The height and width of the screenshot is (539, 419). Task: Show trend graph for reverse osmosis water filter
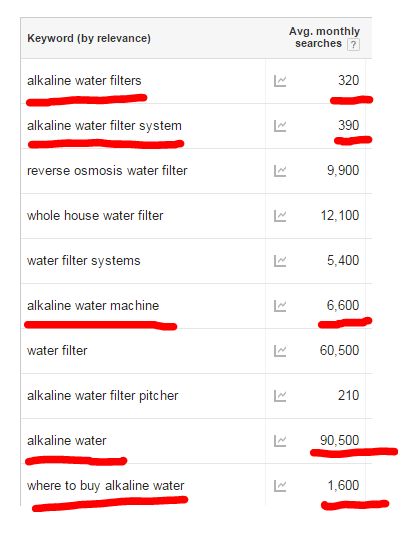click(x=280, y=171)
